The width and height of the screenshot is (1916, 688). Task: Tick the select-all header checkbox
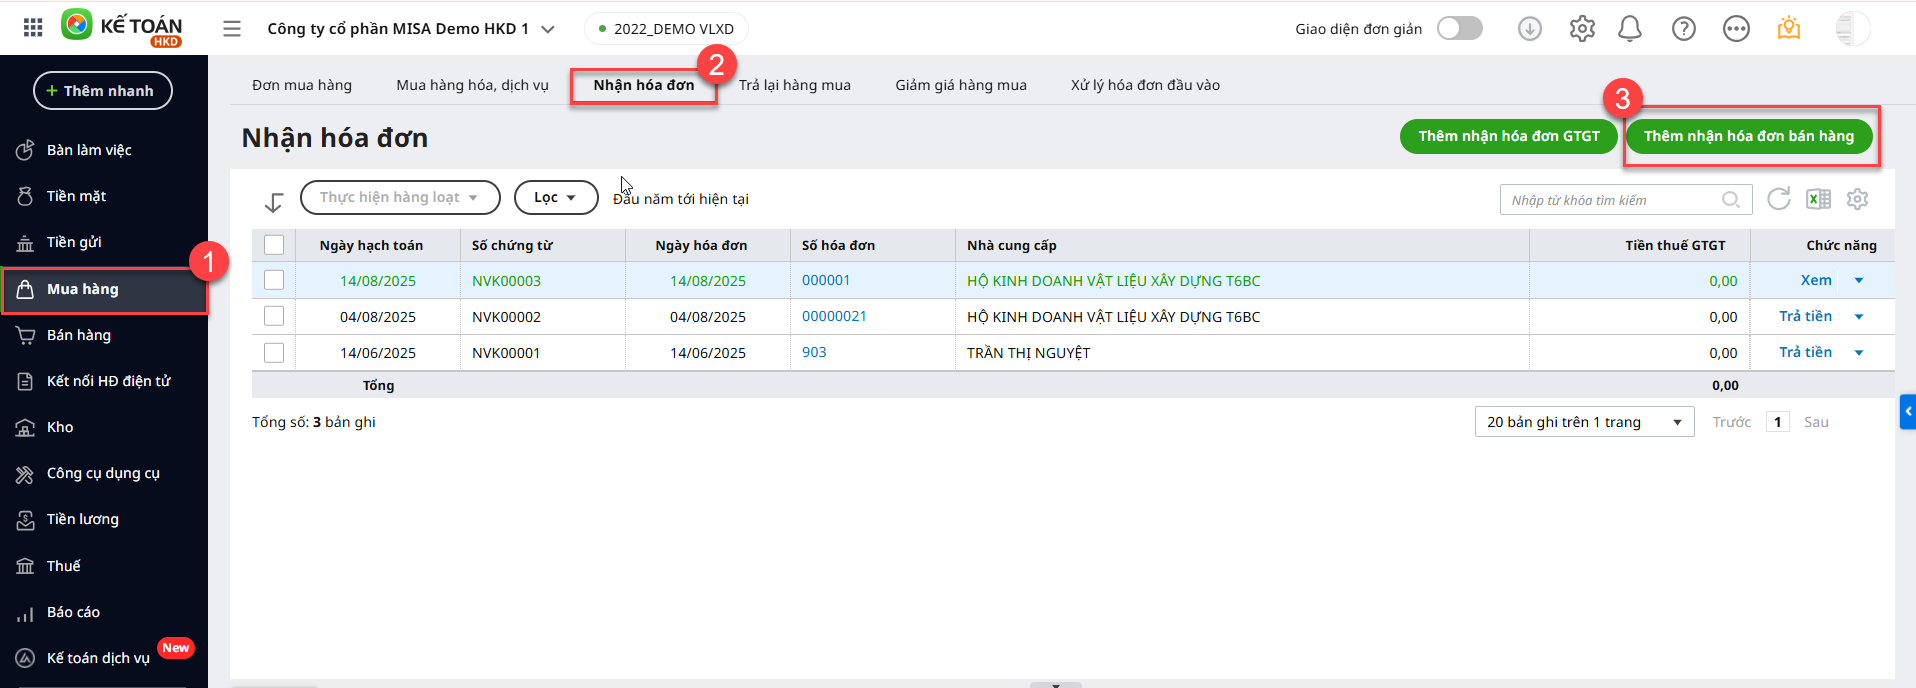tap(274, 245)
